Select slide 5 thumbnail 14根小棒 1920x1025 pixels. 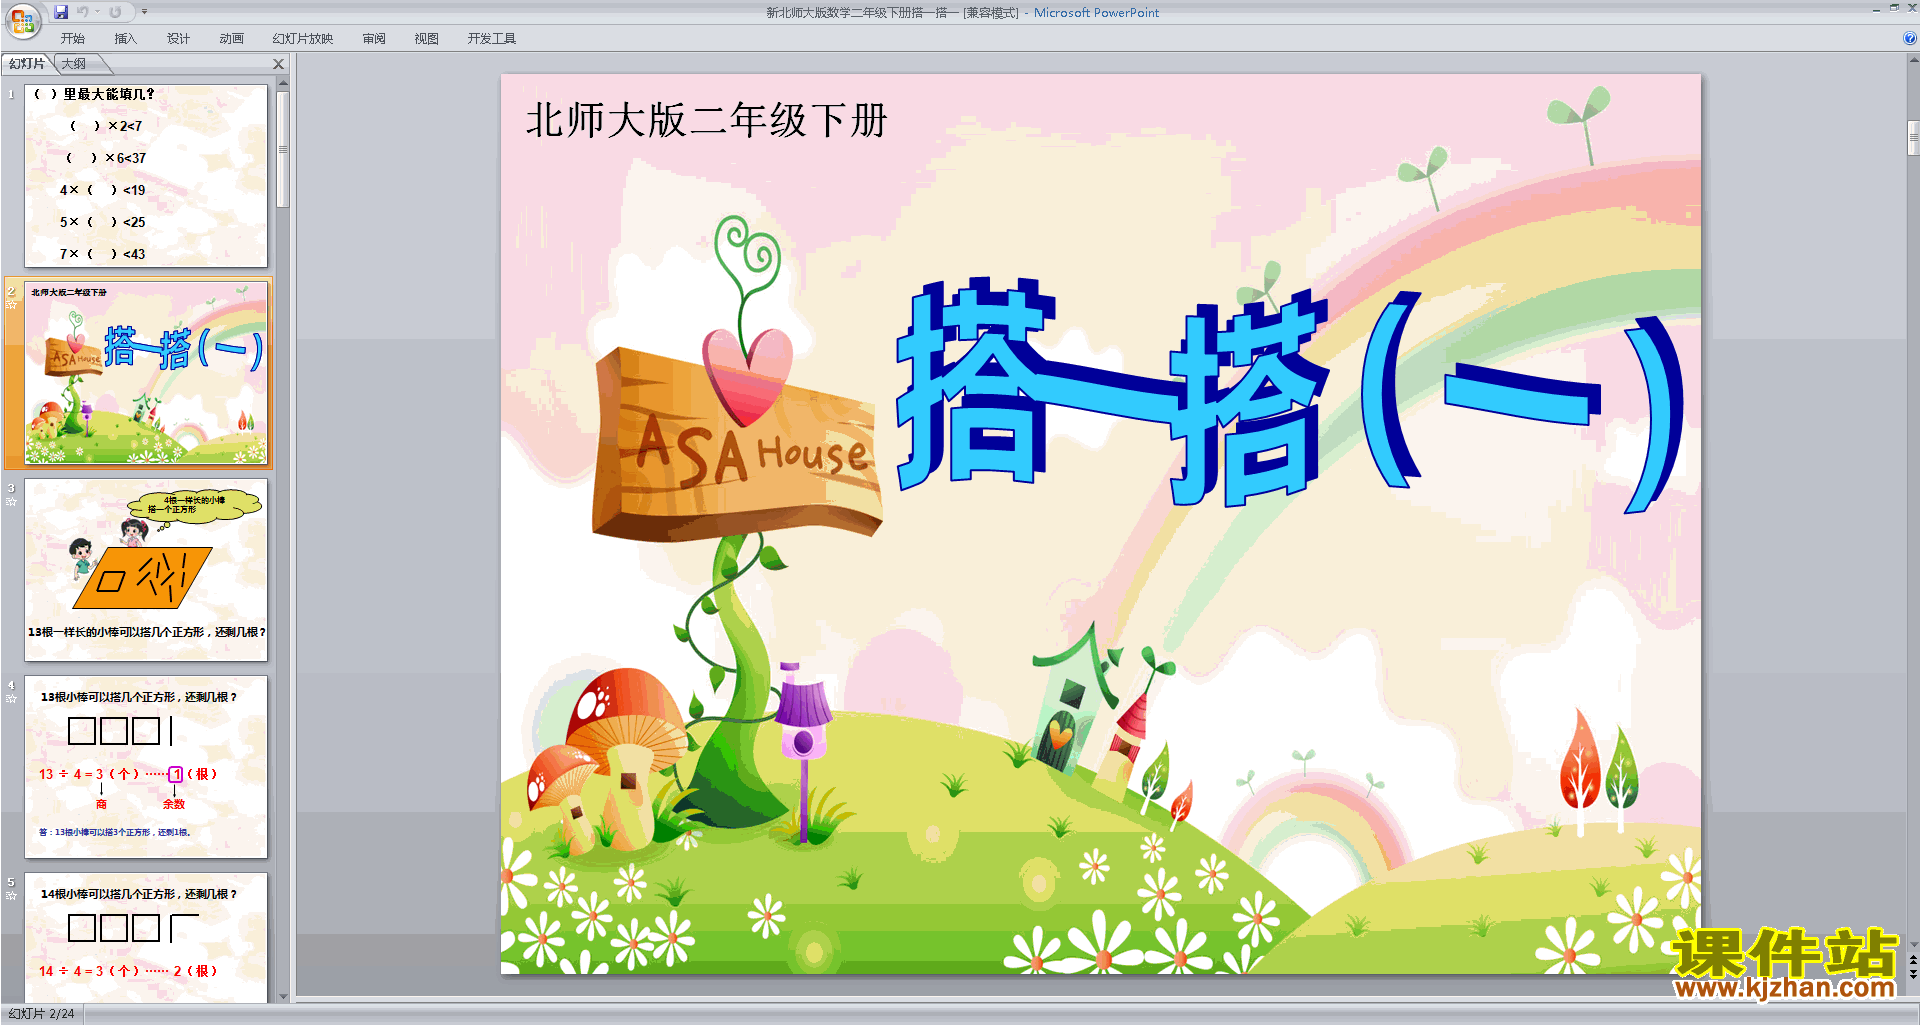point(146,938)
